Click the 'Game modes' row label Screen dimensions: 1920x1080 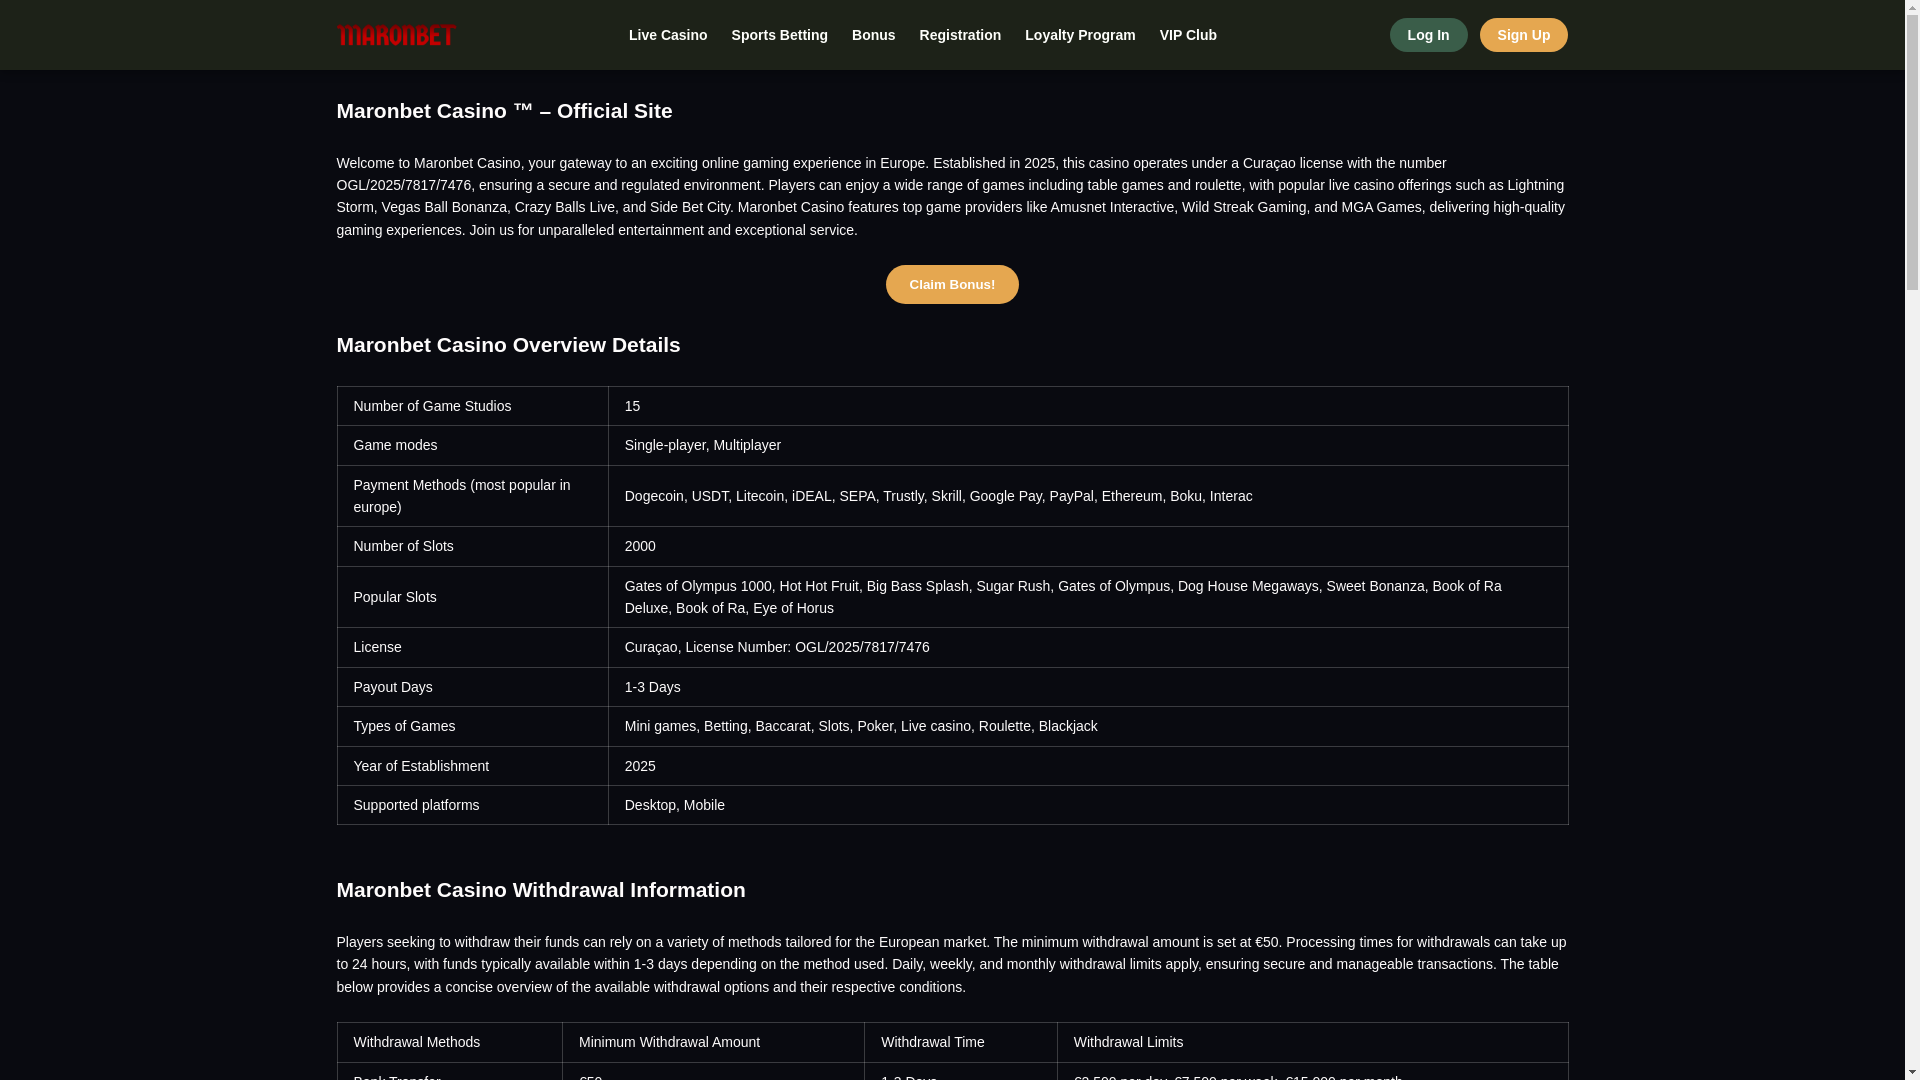[472, 445]
